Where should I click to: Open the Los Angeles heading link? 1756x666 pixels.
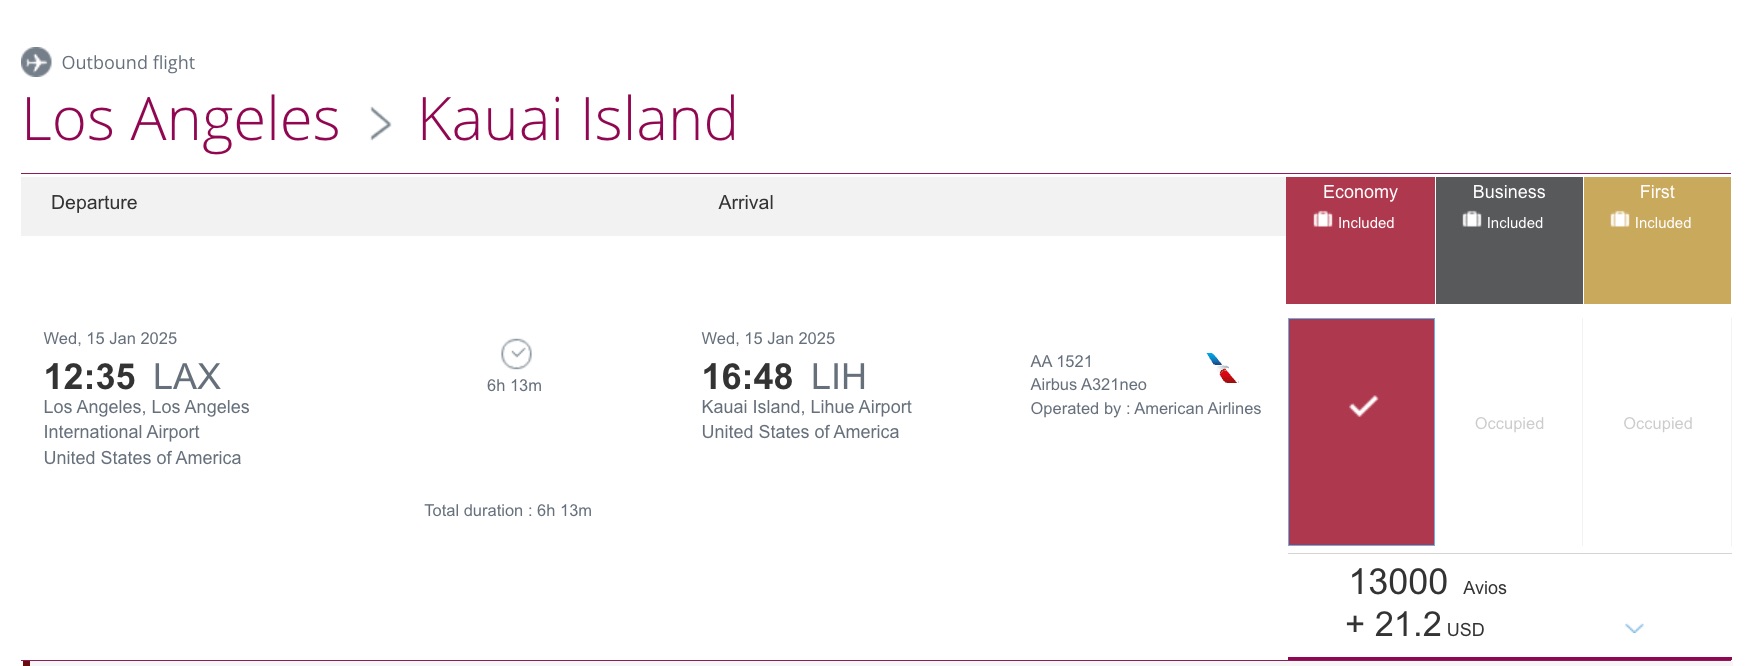coord(180,120)
